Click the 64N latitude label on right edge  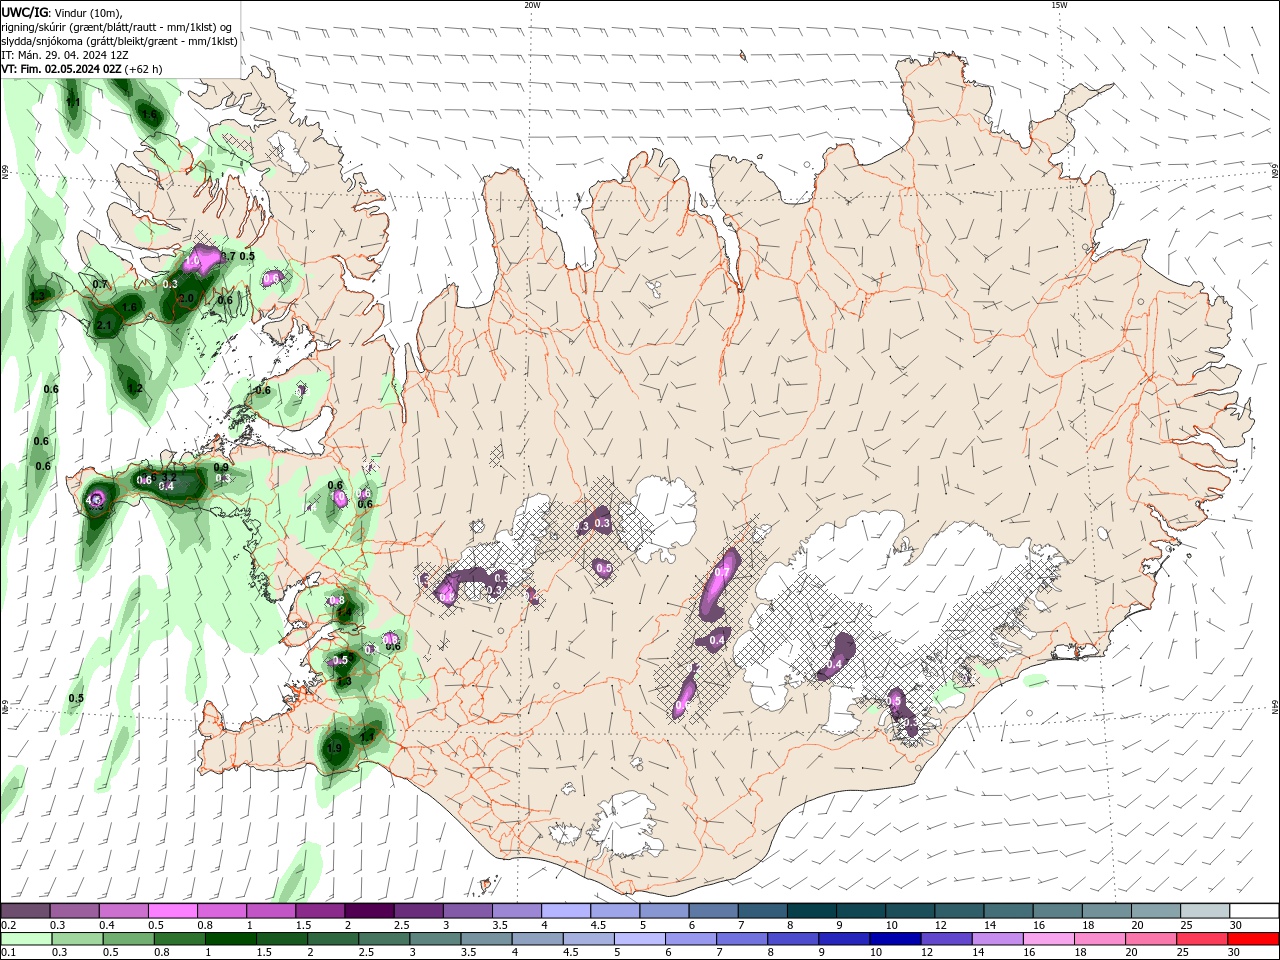coord(1275,706)
